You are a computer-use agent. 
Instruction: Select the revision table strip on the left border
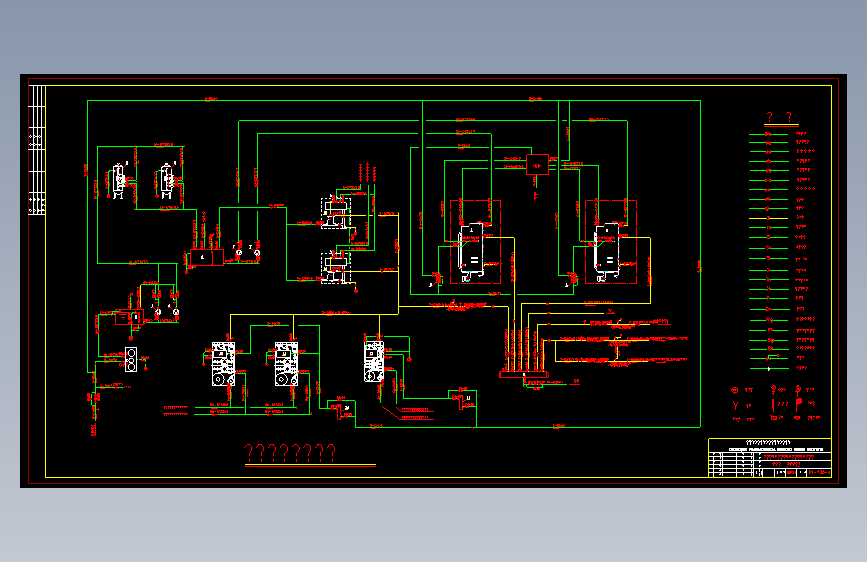[36, 150]
